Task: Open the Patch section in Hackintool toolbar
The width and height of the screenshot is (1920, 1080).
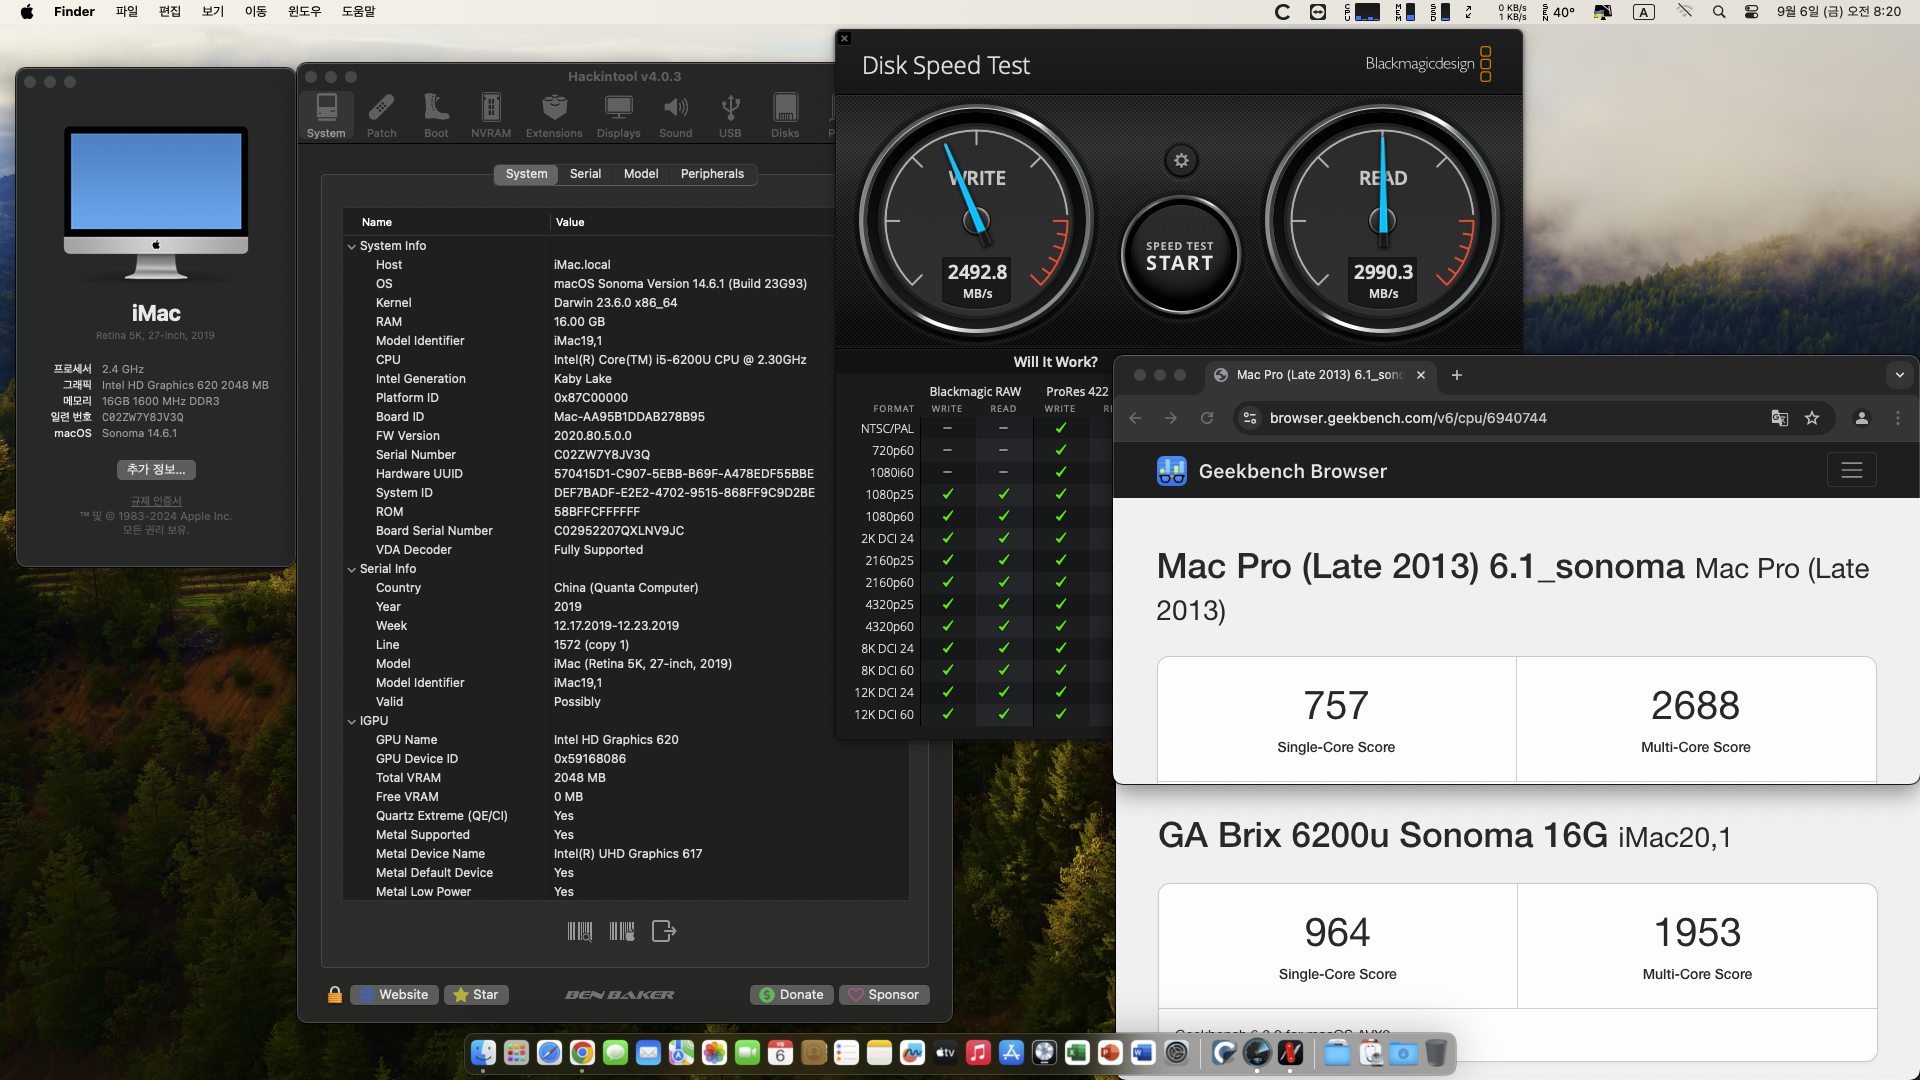Action: click(381, 116)
